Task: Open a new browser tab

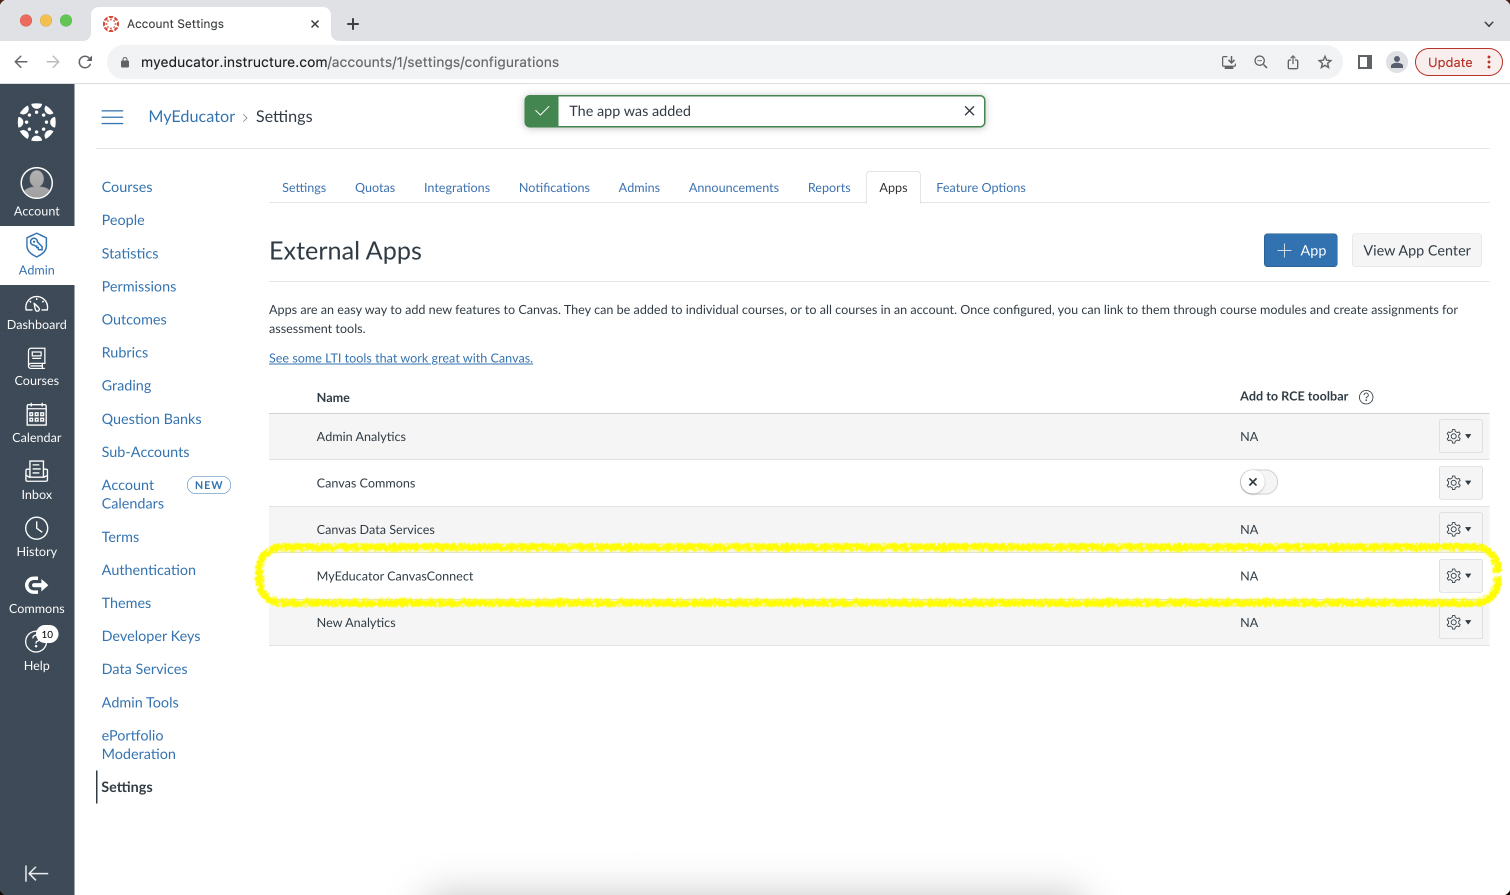Action: pyautogui.click(x=353, y=24)
